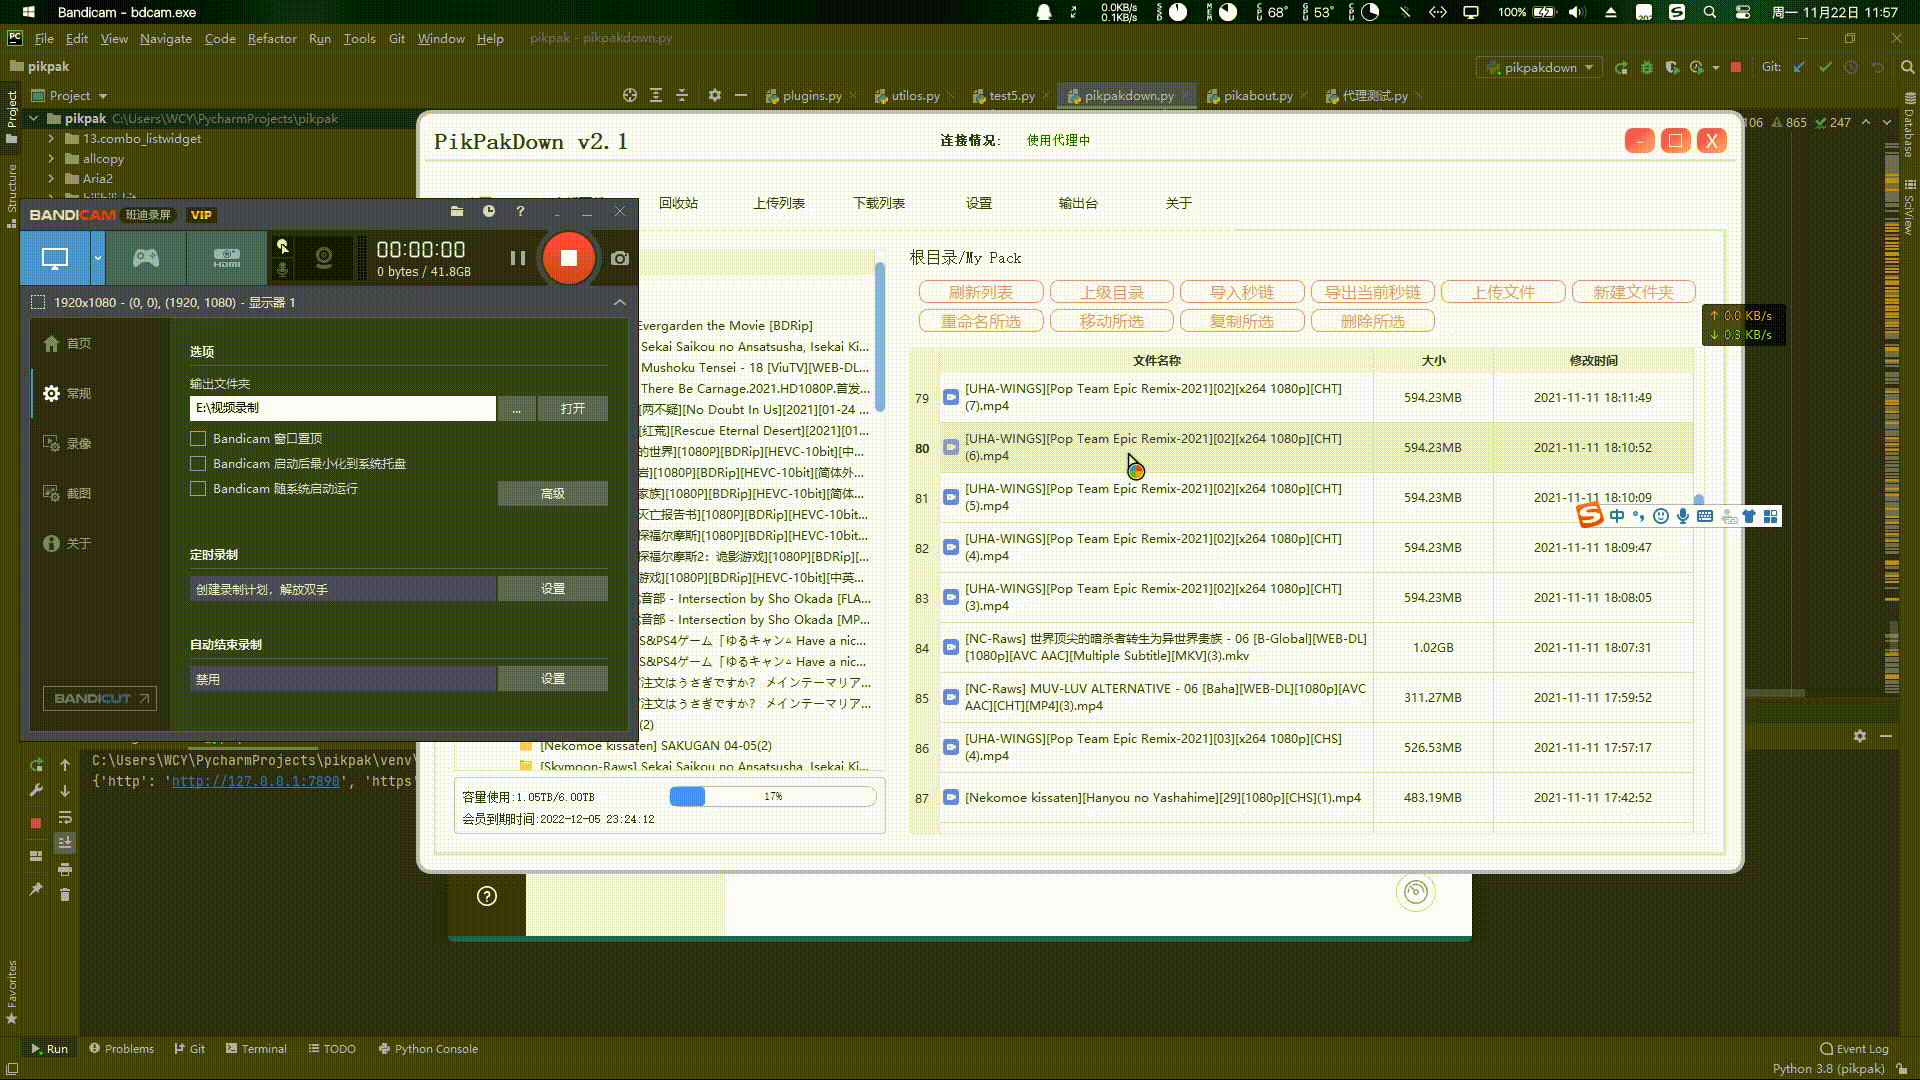
Task: Toggle Bandicam mouse cursor effect icon
Action: coord(283,246)
